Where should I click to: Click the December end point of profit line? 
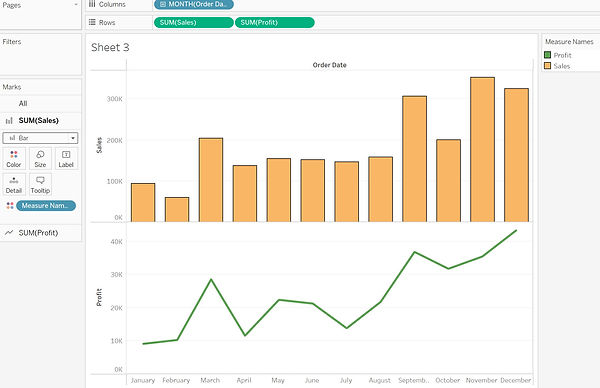[x=516, y=230]
